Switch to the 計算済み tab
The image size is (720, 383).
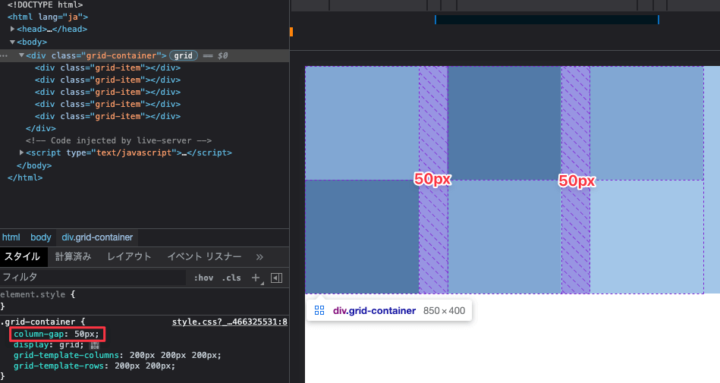(73, 257)
